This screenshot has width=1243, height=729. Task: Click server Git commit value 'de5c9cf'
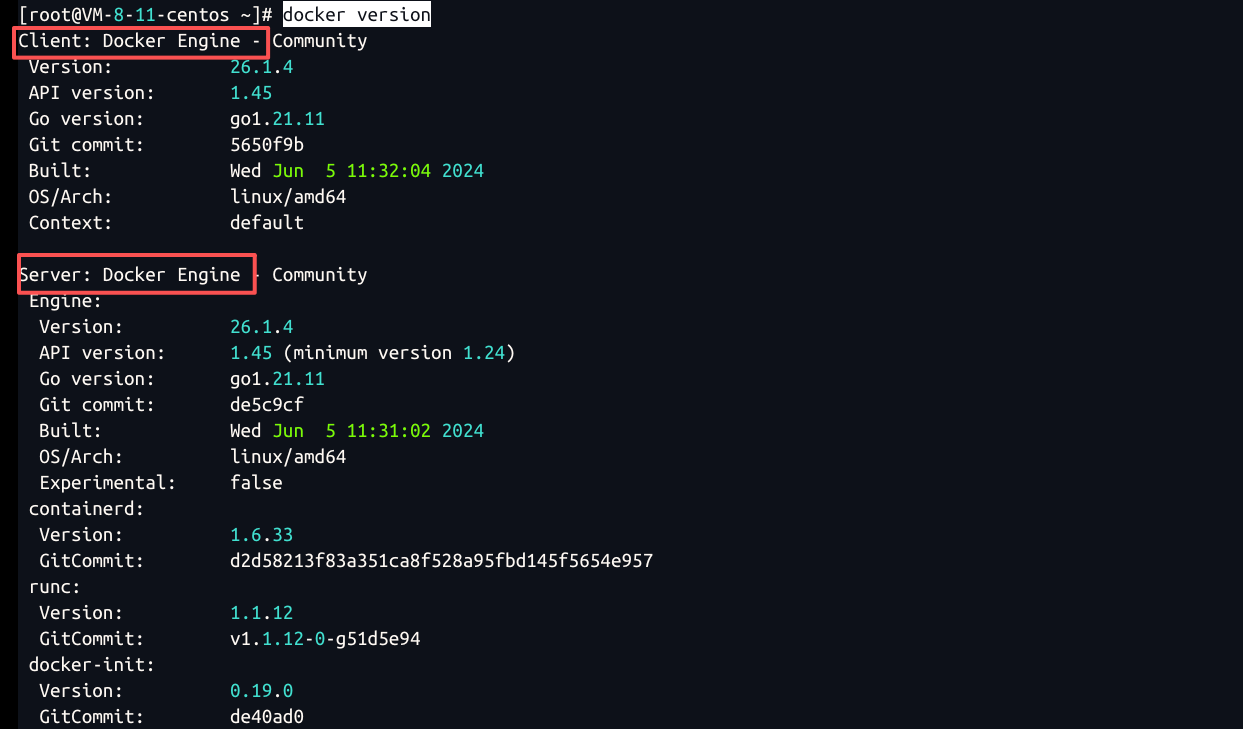267,405
